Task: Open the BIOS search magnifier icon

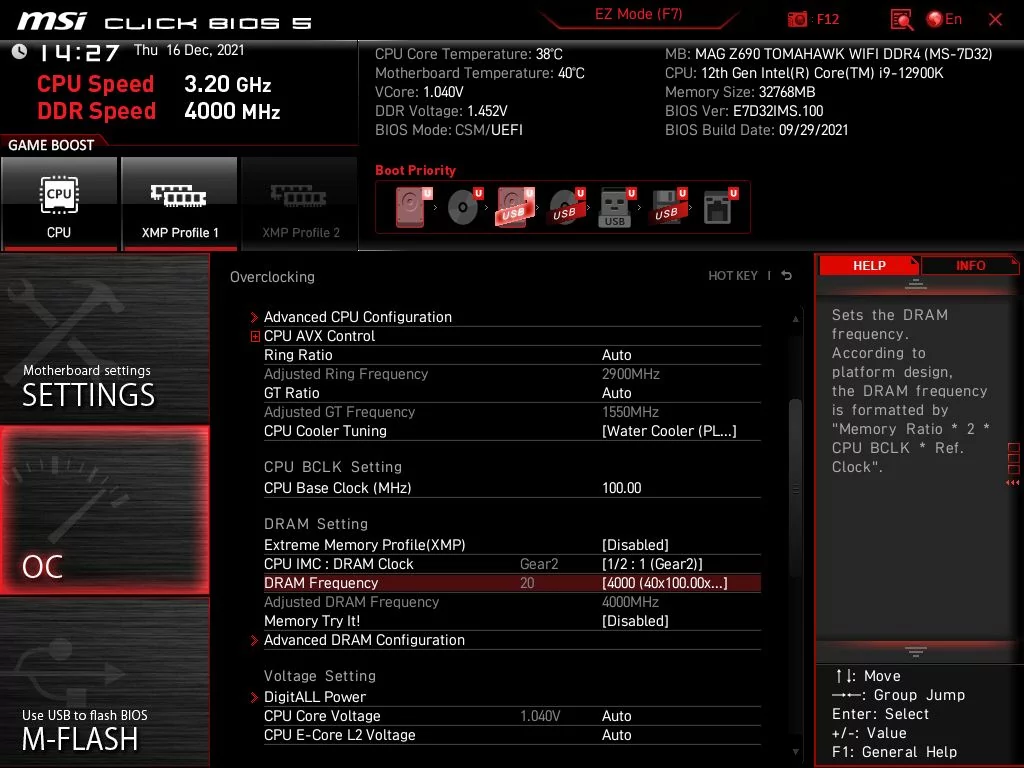Action: (x=902, y=20)
